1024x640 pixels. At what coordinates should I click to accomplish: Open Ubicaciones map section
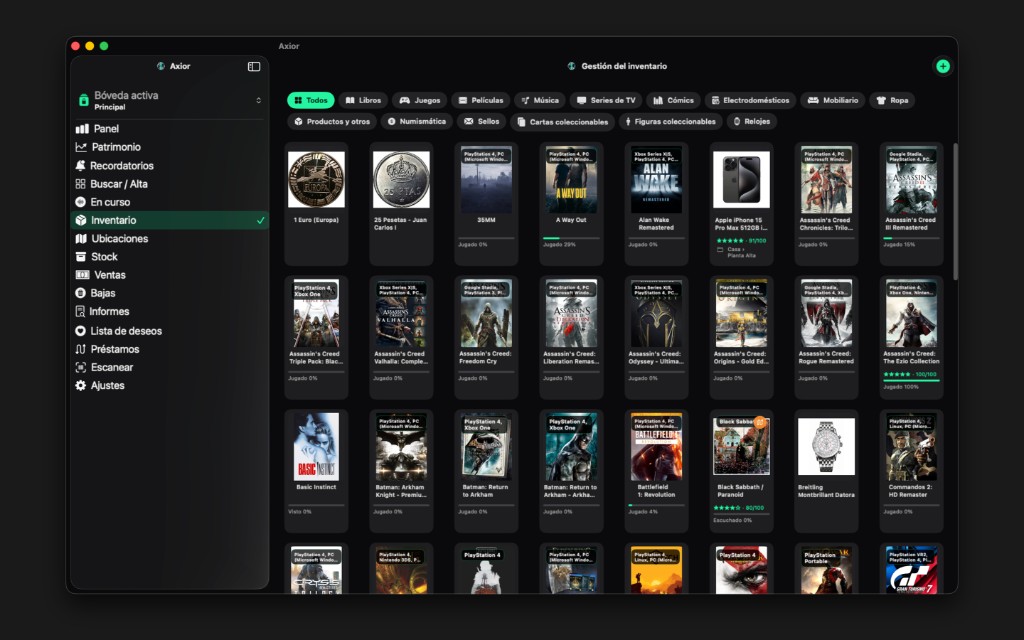[x=170, y=238]
